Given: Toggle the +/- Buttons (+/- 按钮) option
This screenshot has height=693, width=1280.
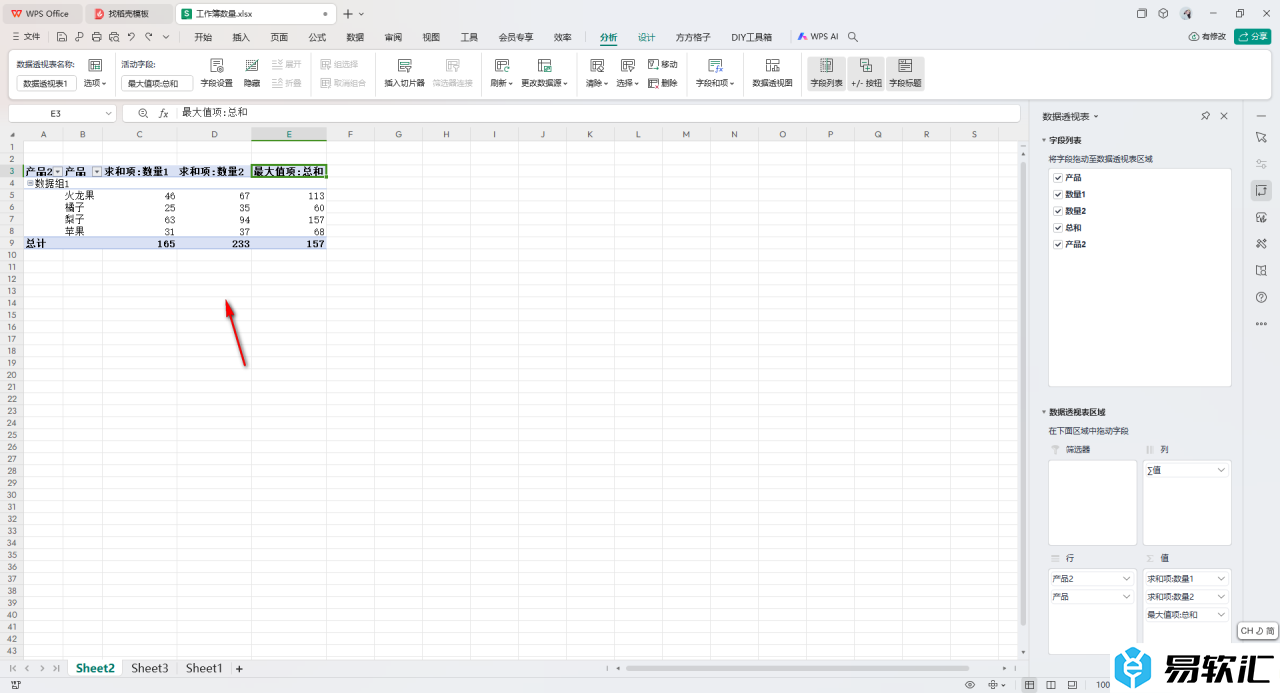Looking at the screenshot, I should [866, 73].
